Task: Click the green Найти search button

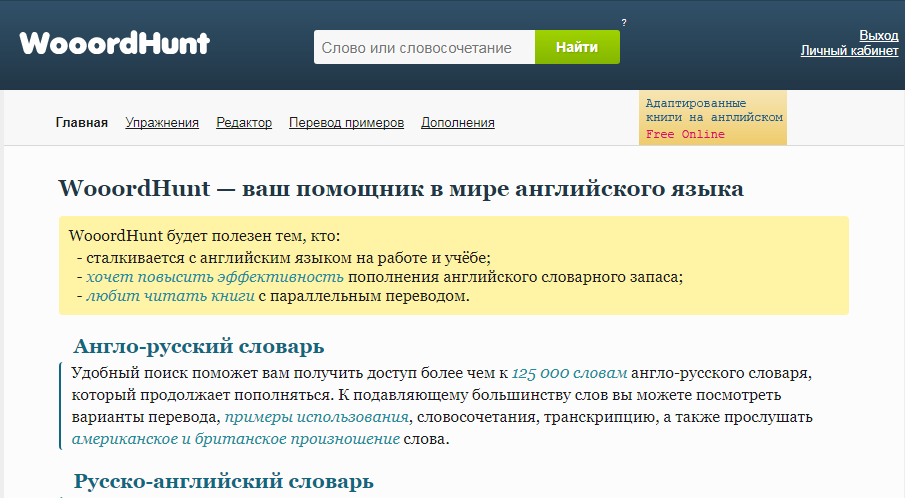Action: pyautogui.click(x=577, y=47)
